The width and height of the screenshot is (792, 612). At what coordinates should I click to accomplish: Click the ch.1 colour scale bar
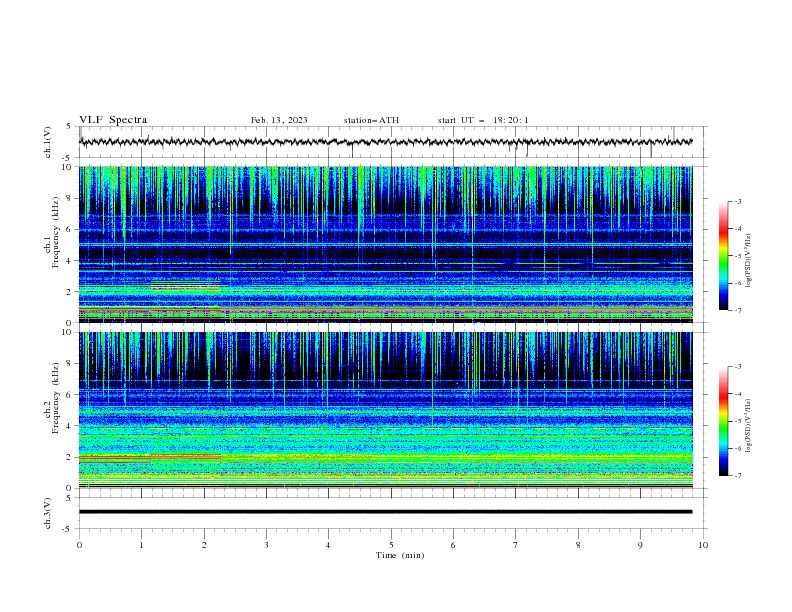[723, 256]
